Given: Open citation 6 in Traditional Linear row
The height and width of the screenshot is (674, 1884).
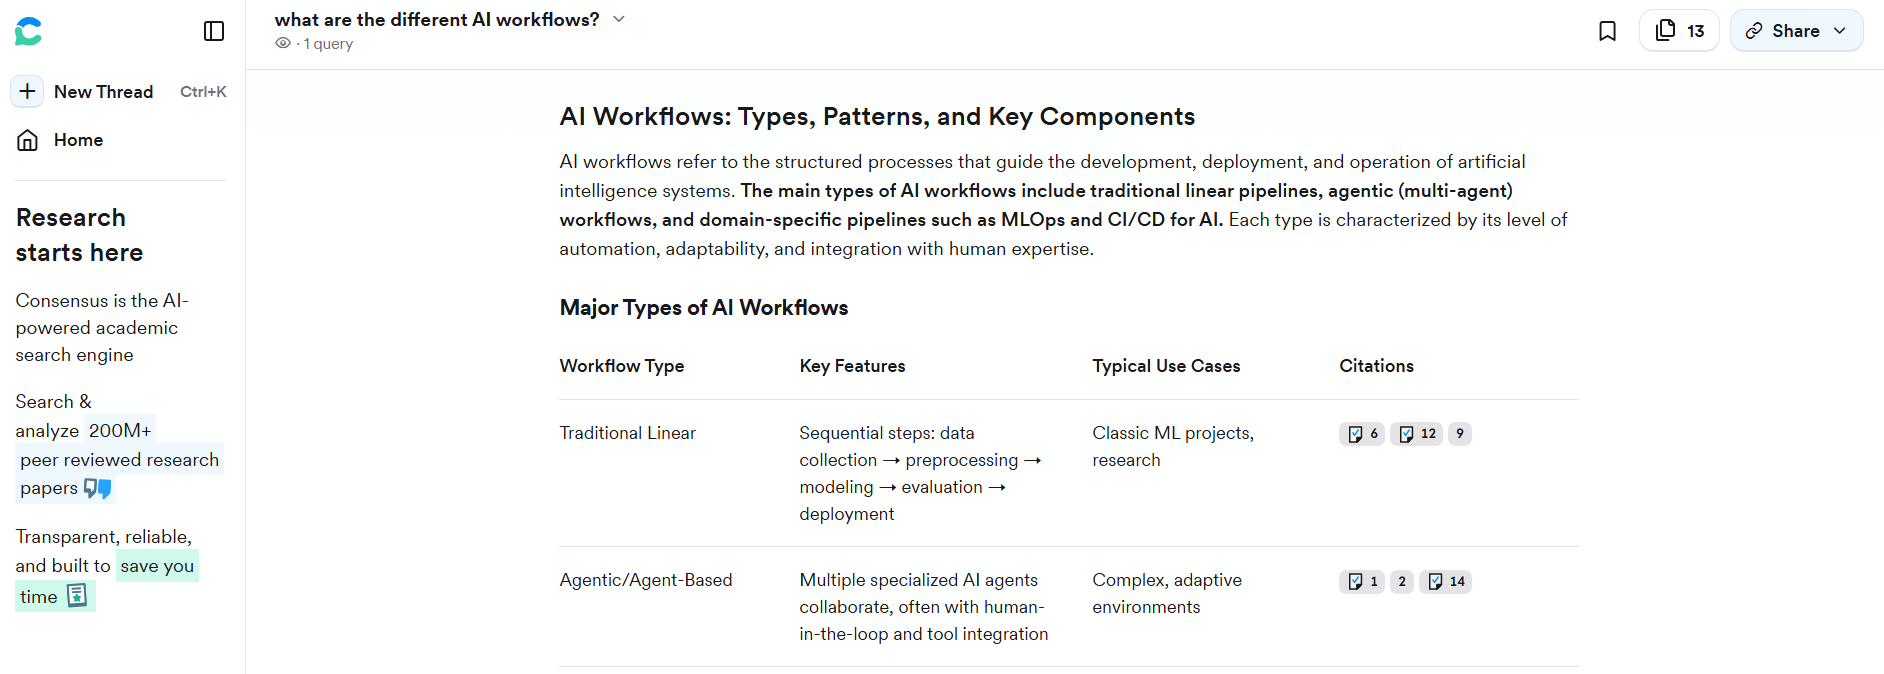Looking at the screenshot, I should (x=1362, y=434).
